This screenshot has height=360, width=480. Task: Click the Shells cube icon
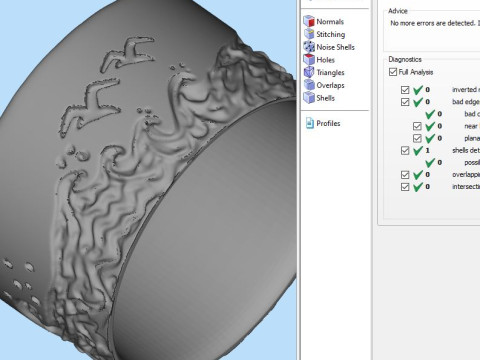pyautogui.click(x=309, y=98)
